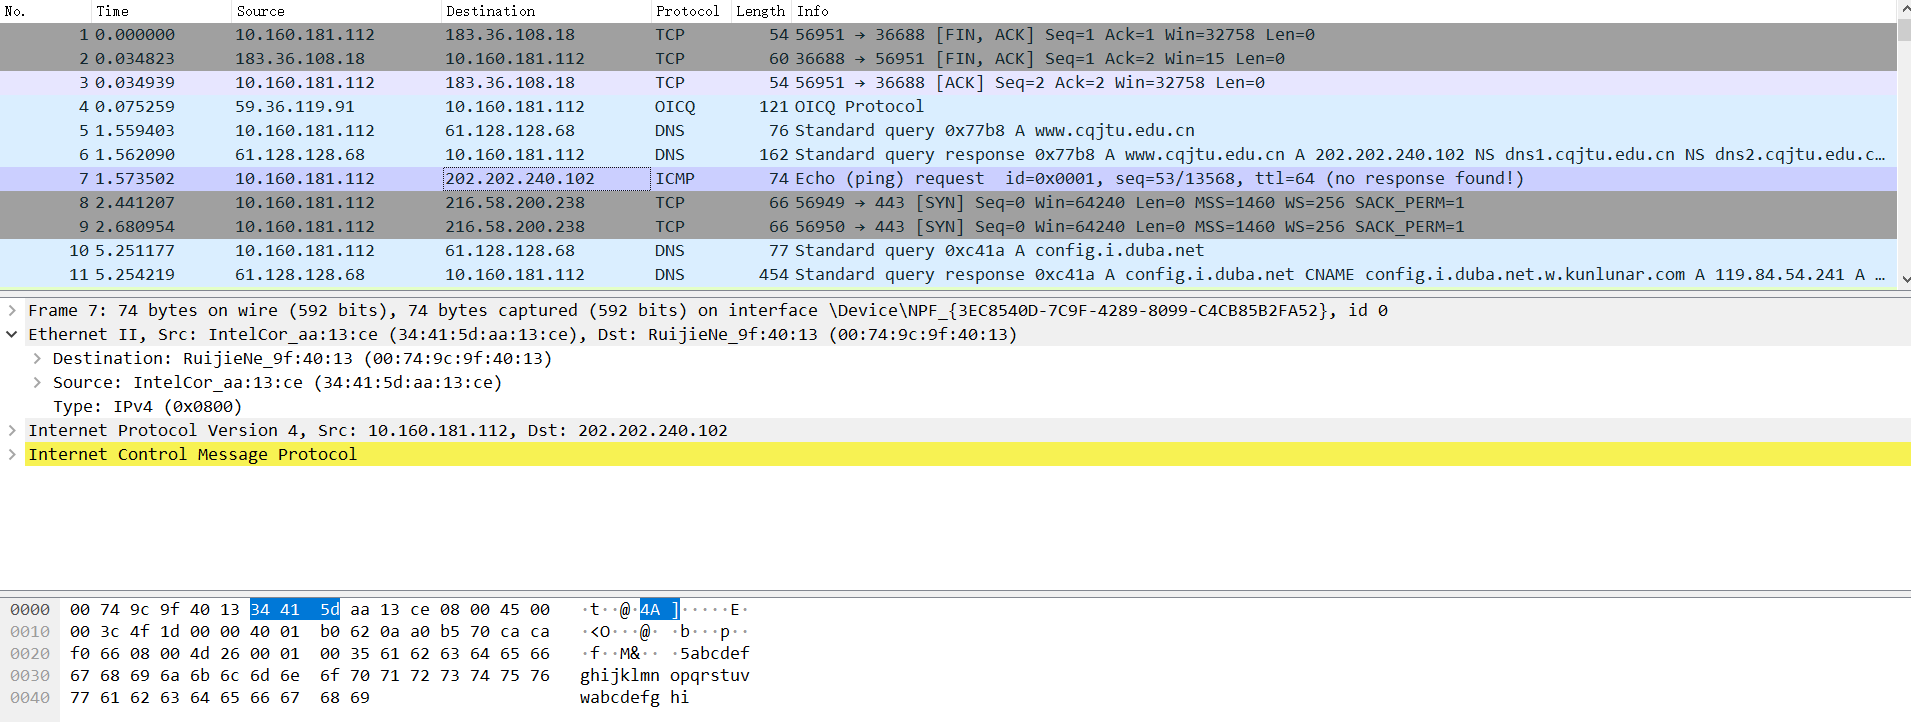Image resolution: width=1911 pixels, height=722 pixels.
Task: Click ASCII text 'ghijklmn opqrstuv'
Action: 665,675
